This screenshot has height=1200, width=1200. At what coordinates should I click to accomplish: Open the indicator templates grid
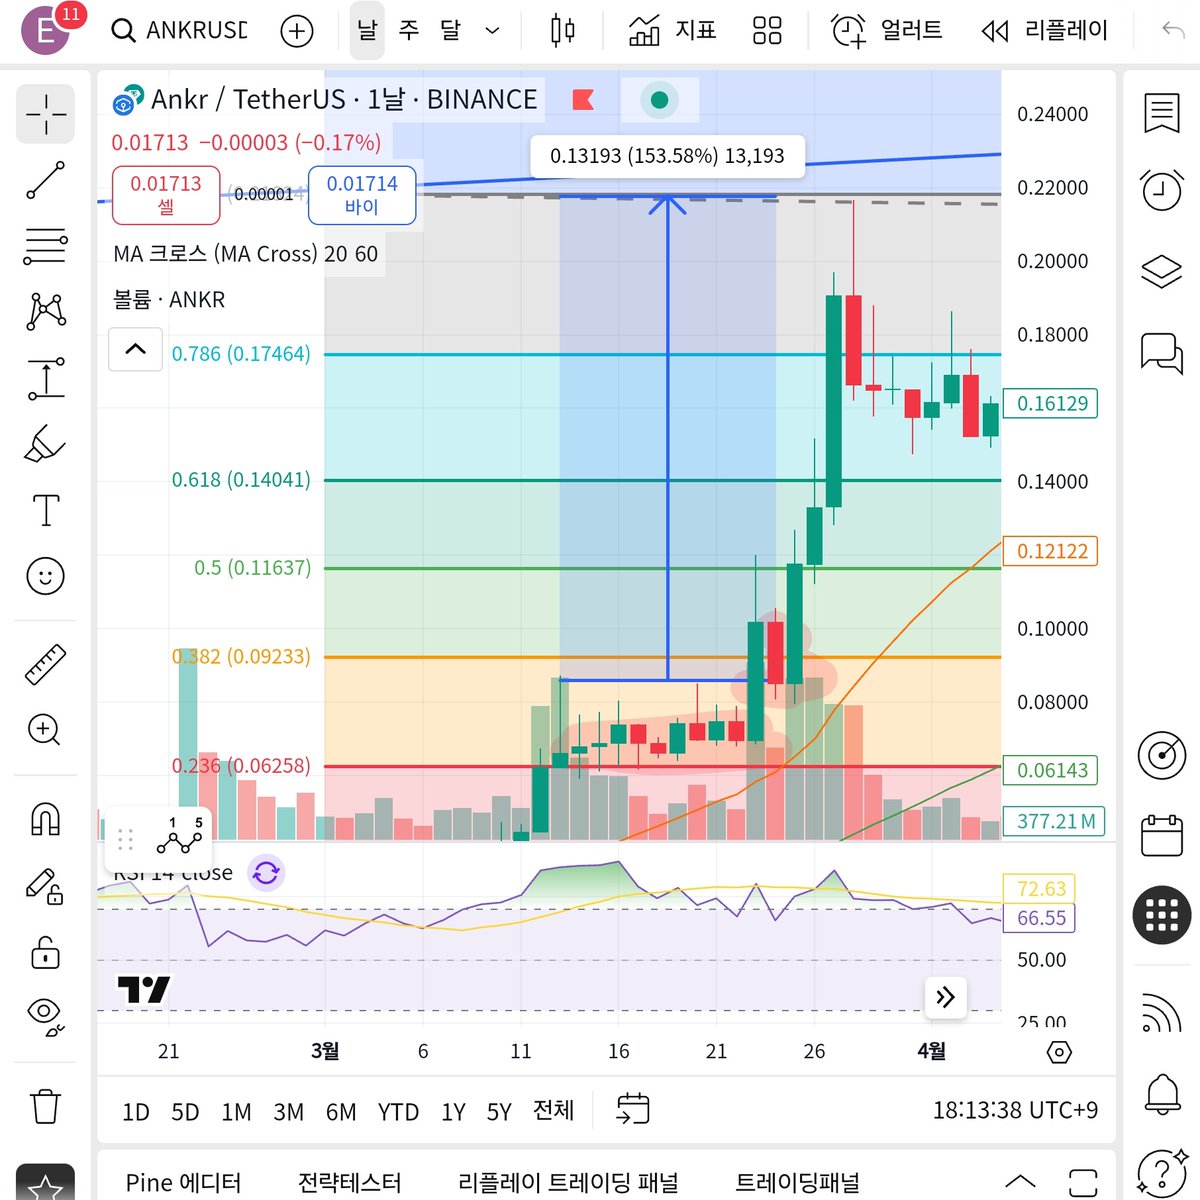click(x=767, y=31)
